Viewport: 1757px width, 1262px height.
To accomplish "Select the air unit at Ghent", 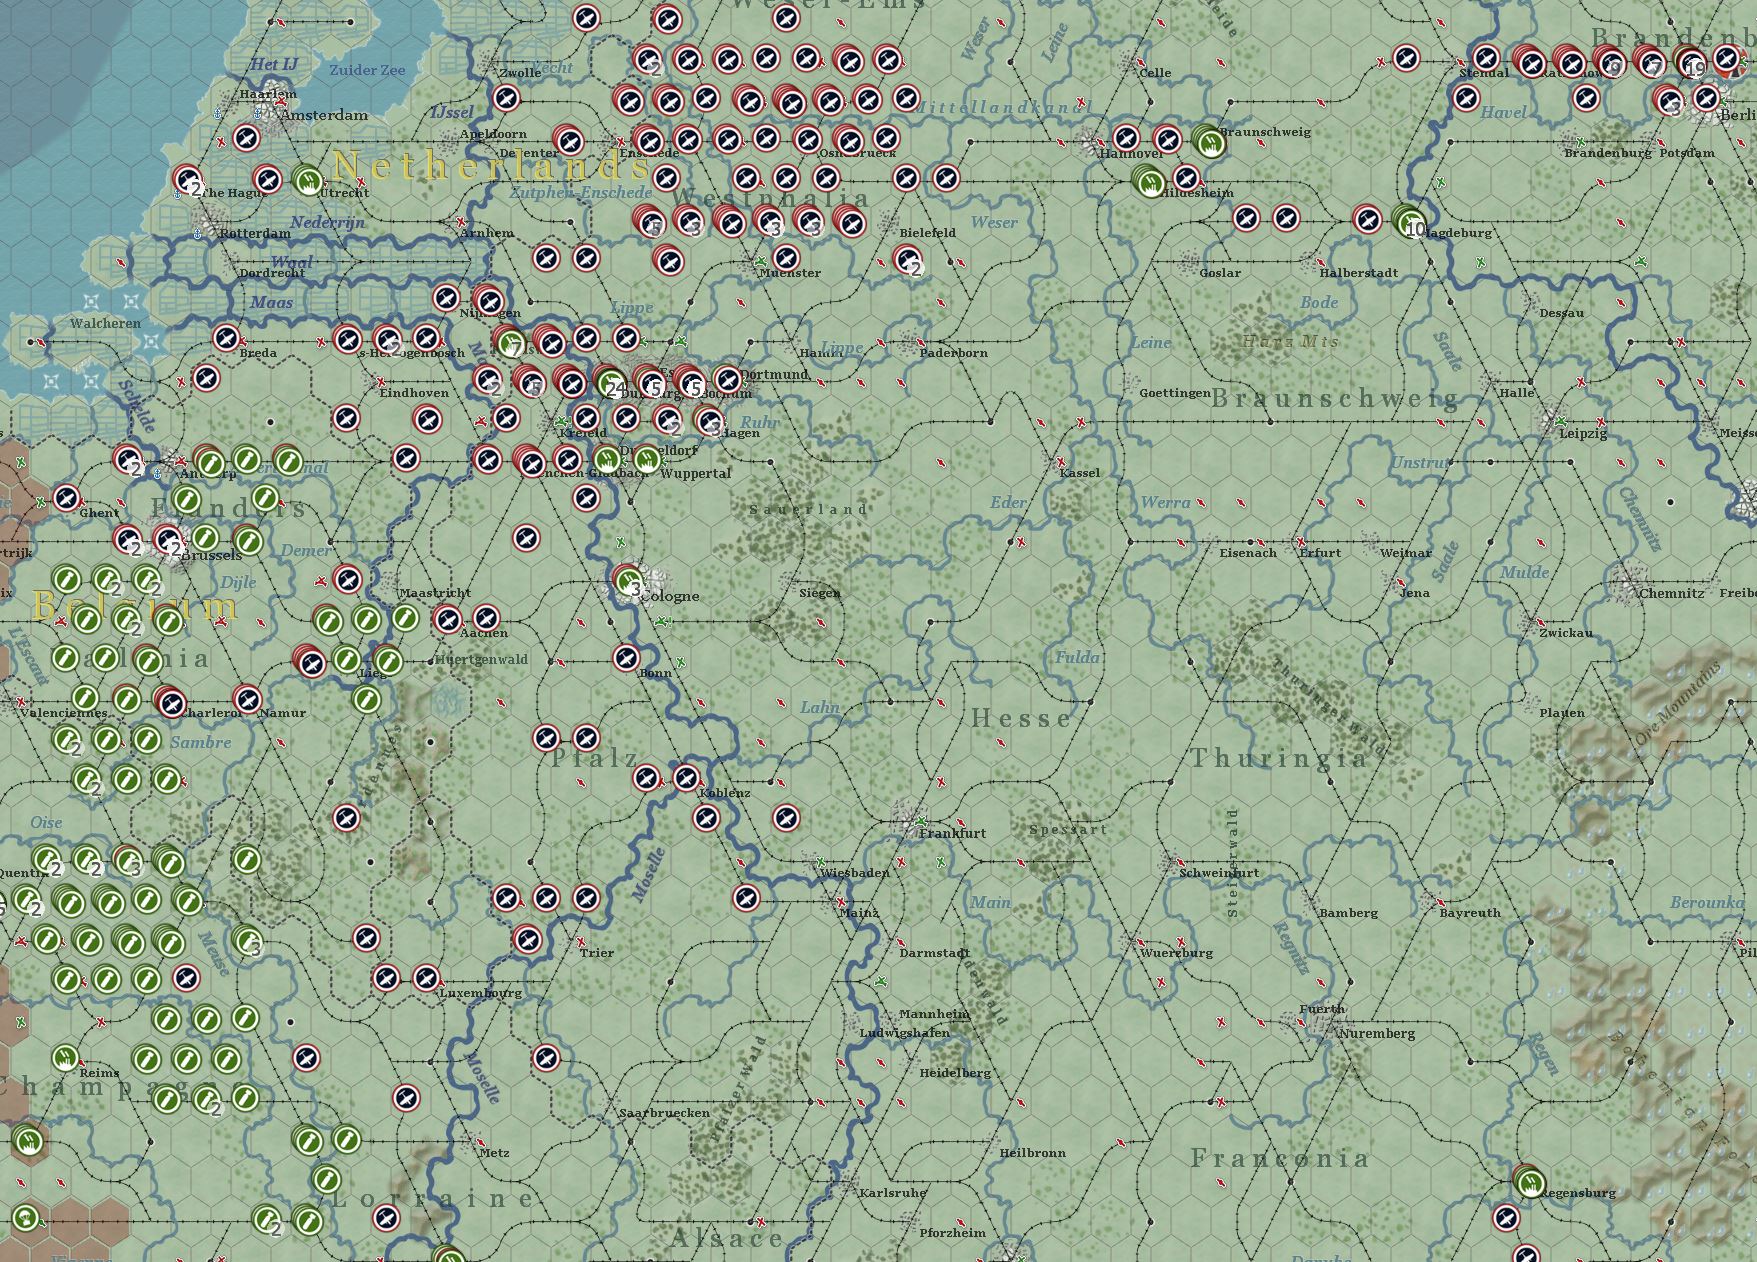I will pos(67,498).
